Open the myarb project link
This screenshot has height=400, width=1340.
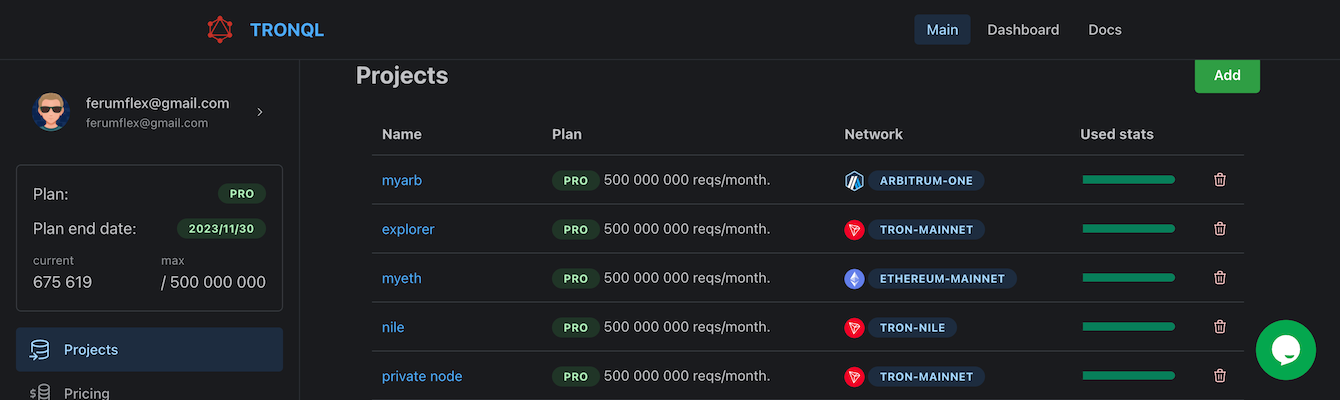tap(402, 180)
